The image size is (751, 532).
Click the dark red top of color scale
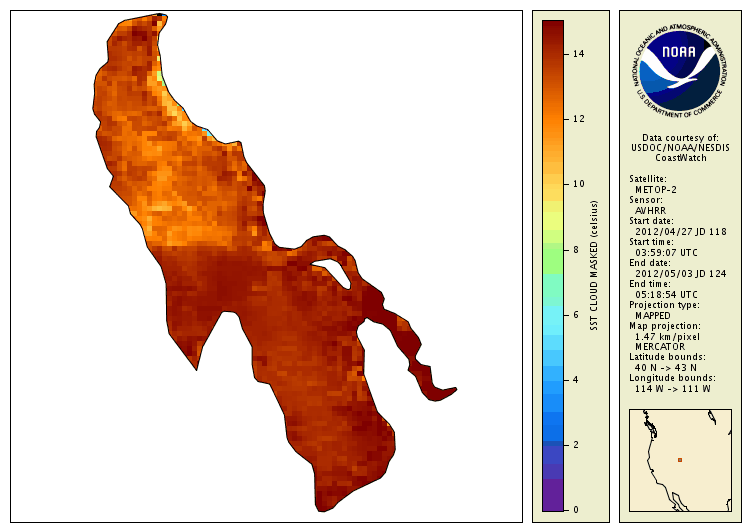coord(553,26)
